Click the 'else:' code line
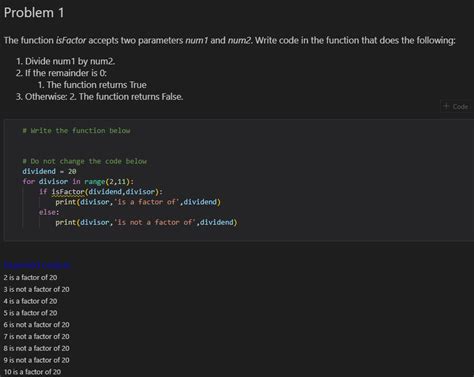Screen dimensions: 474x377 pos(49,212)
